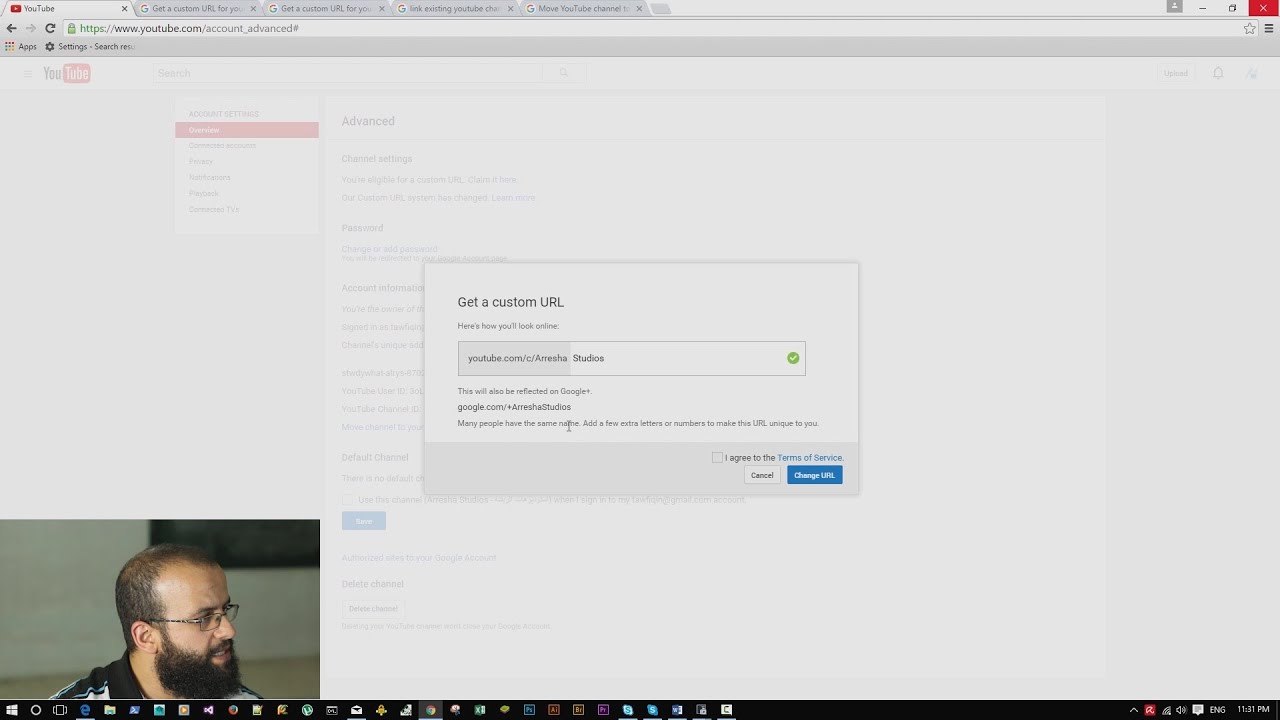Confirm with the Change URL button
The image size is (1280, 720).
coord(814,475)
